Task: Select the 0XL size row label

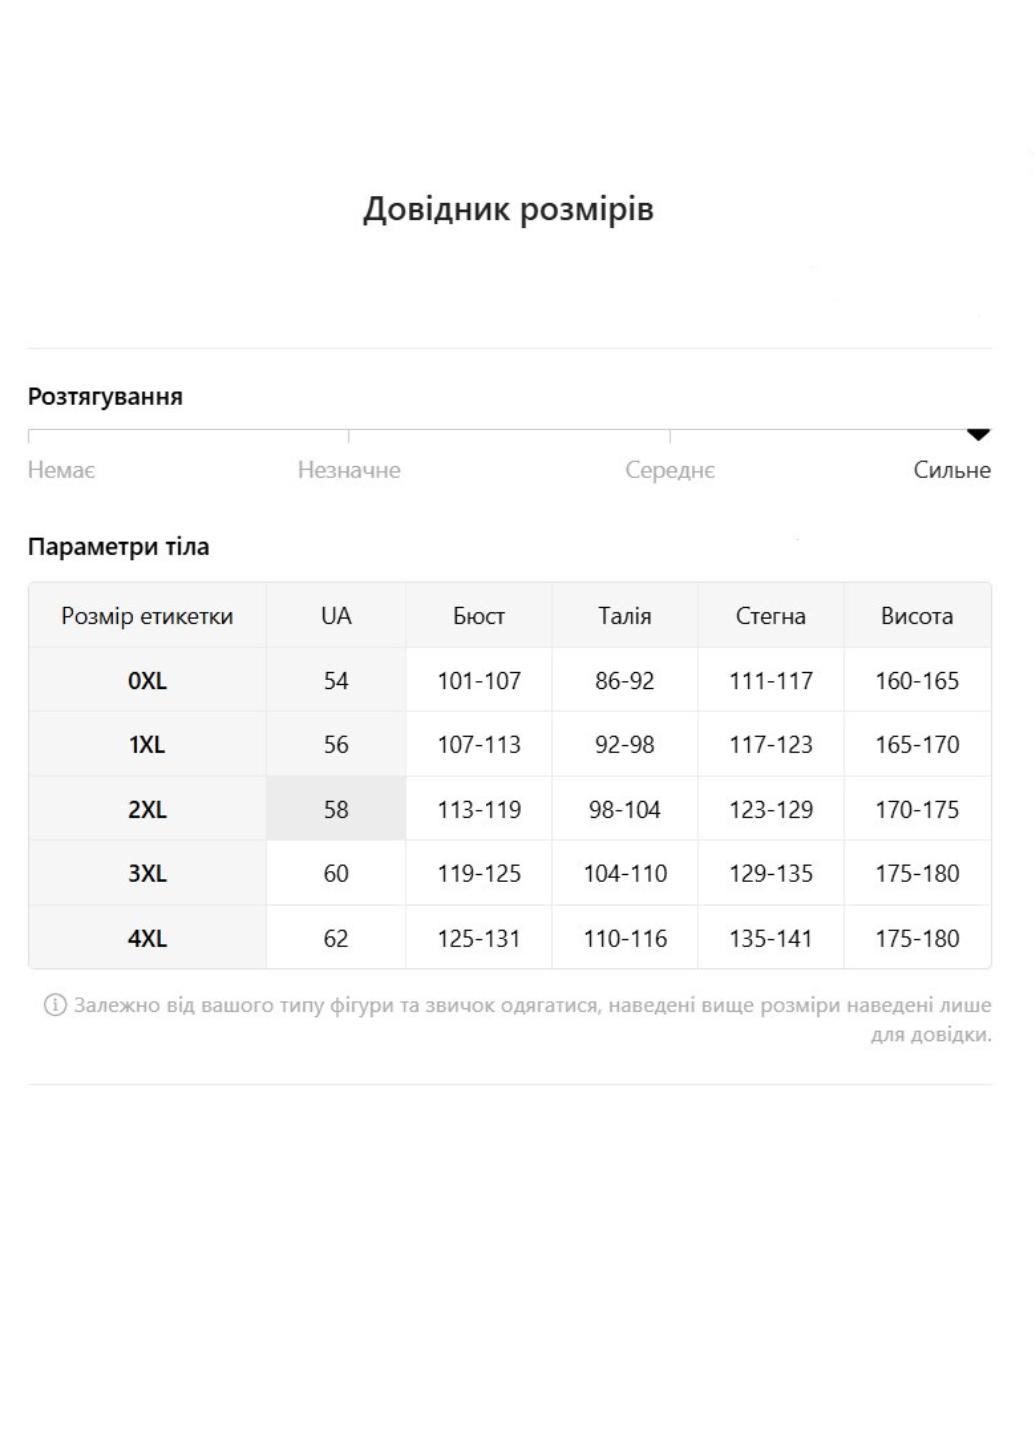Action: [x=147, y=681]
